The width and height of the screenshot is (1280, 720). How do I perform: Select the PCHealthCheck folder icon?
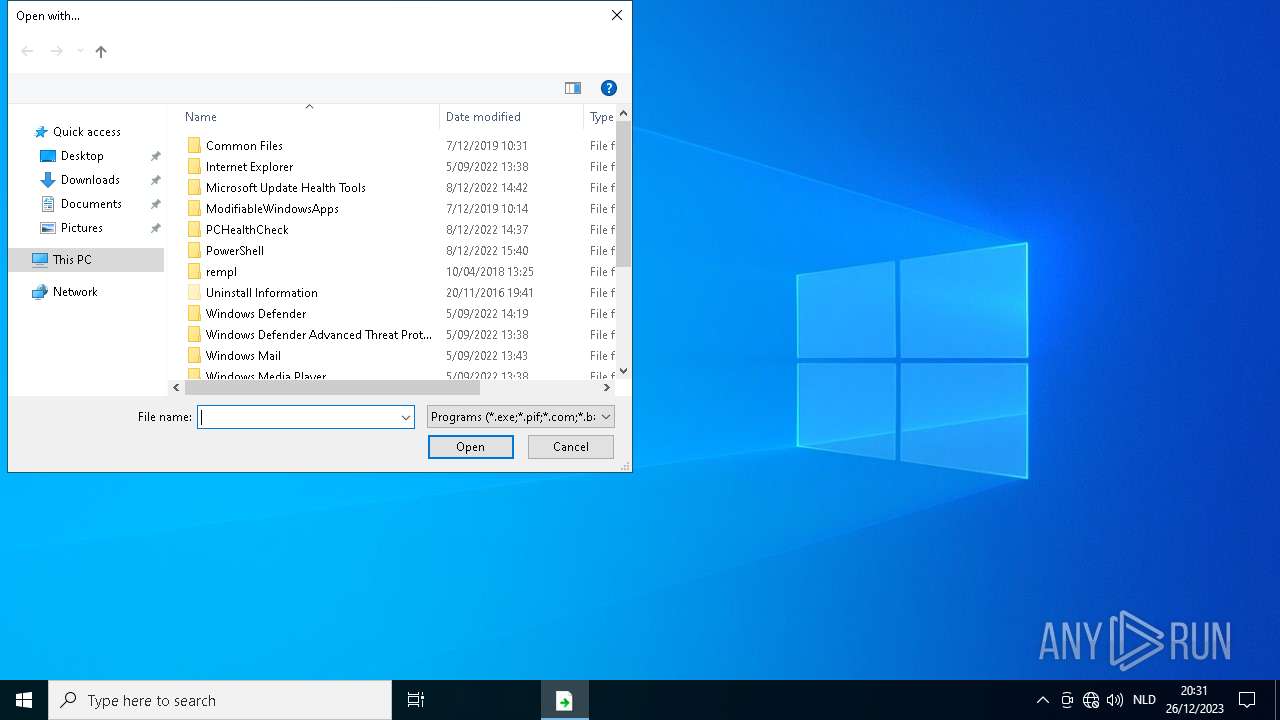pos(194,230)
